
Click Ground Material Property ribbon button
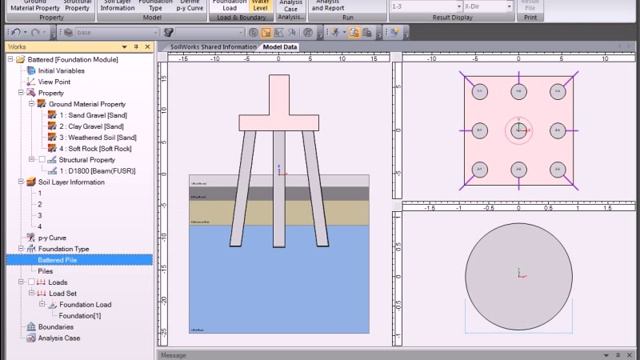(x=35, y=6)
